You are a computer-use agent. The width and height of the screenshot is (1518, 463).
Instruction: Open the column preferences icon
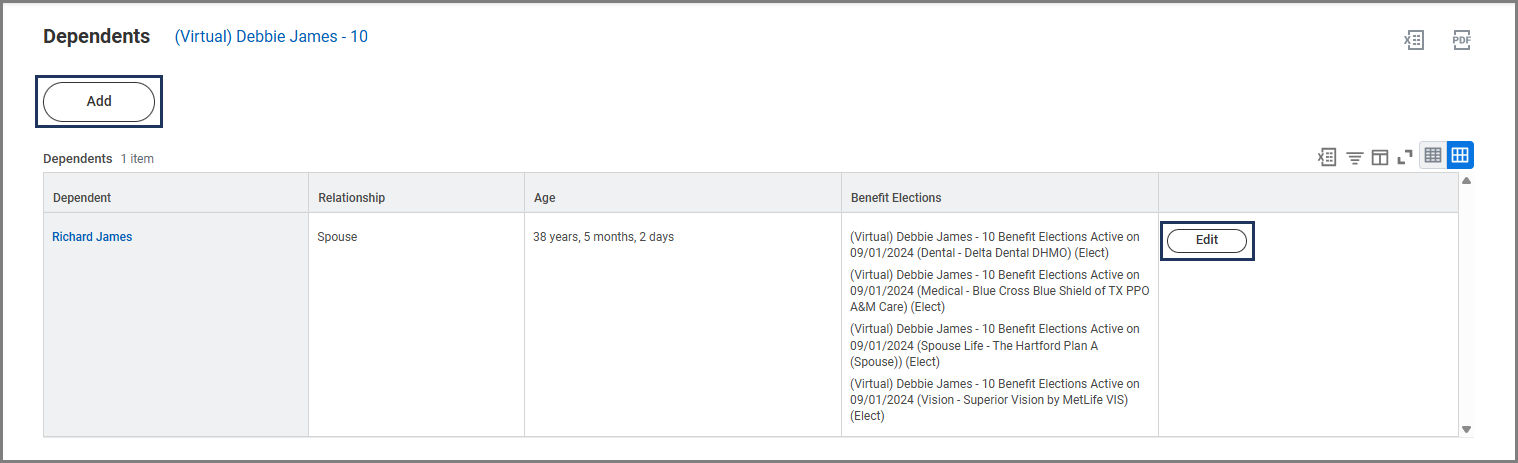pos(1380,157)
